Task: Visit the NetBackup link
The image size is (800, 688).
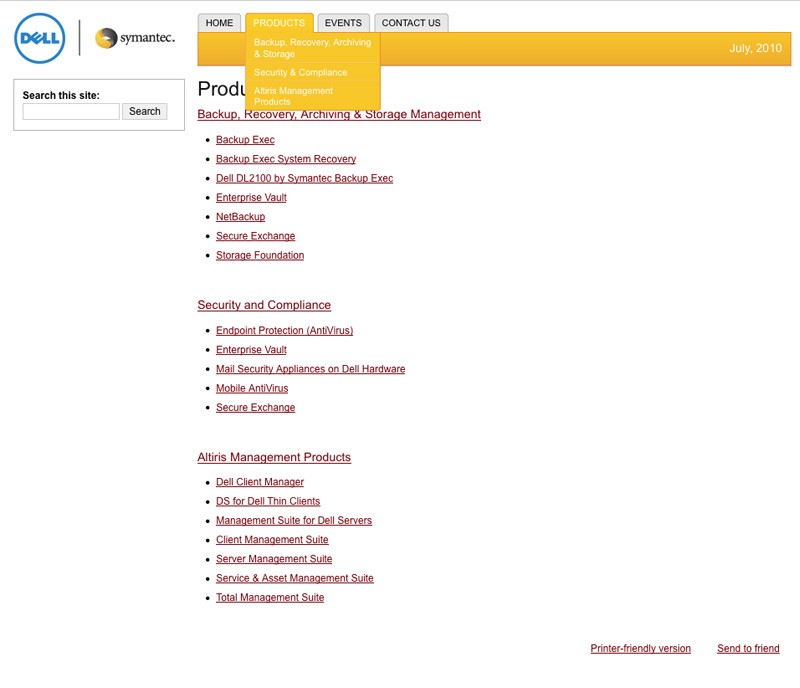Action: 240,217
